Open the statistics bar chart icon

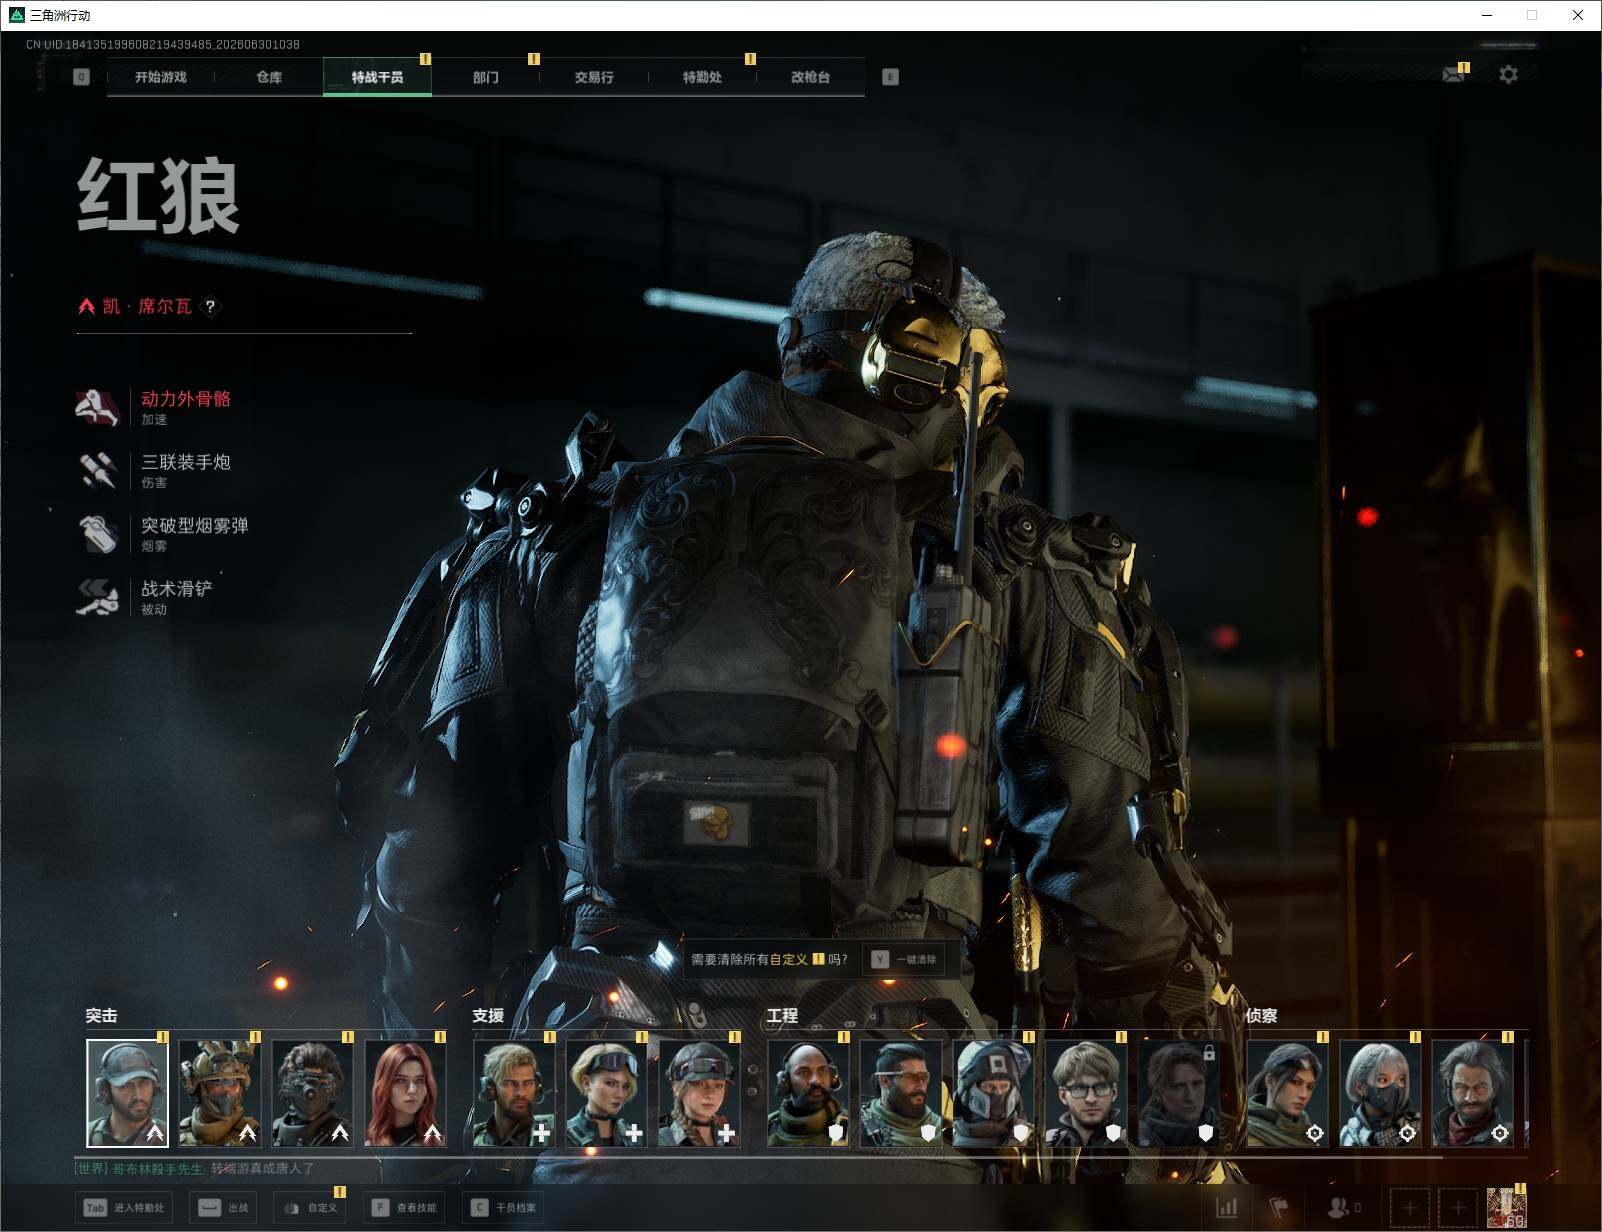tap(1227, 1208)
